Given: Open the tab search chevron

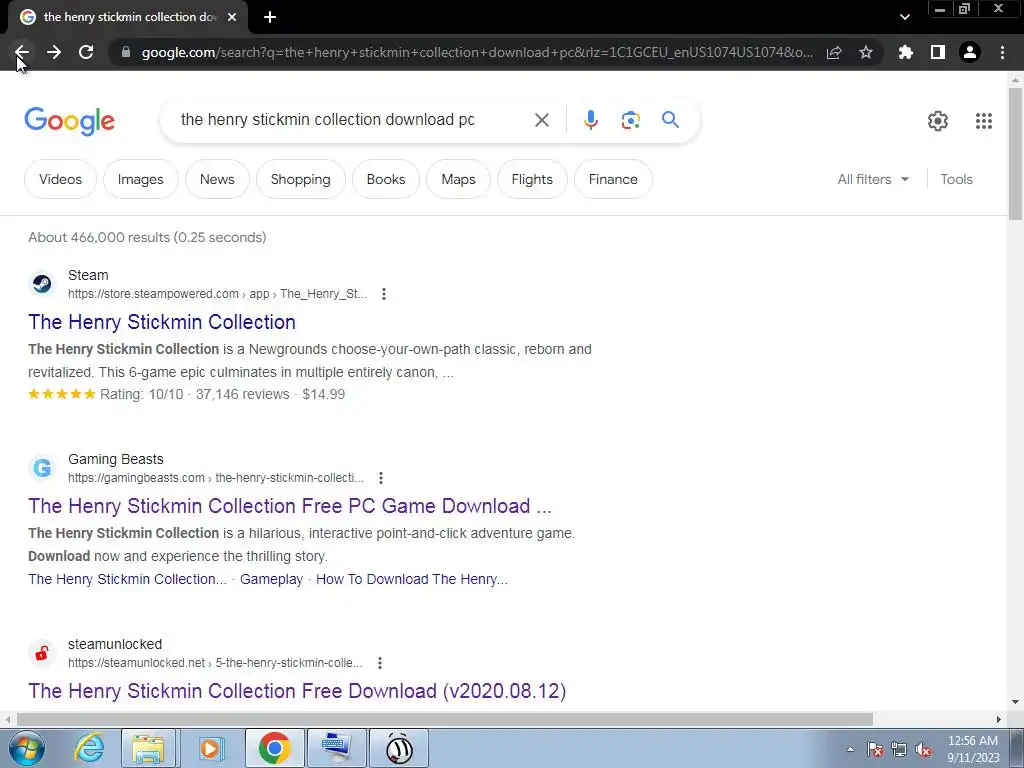Looking at the screenshot, I should click(x=904, y=17).
